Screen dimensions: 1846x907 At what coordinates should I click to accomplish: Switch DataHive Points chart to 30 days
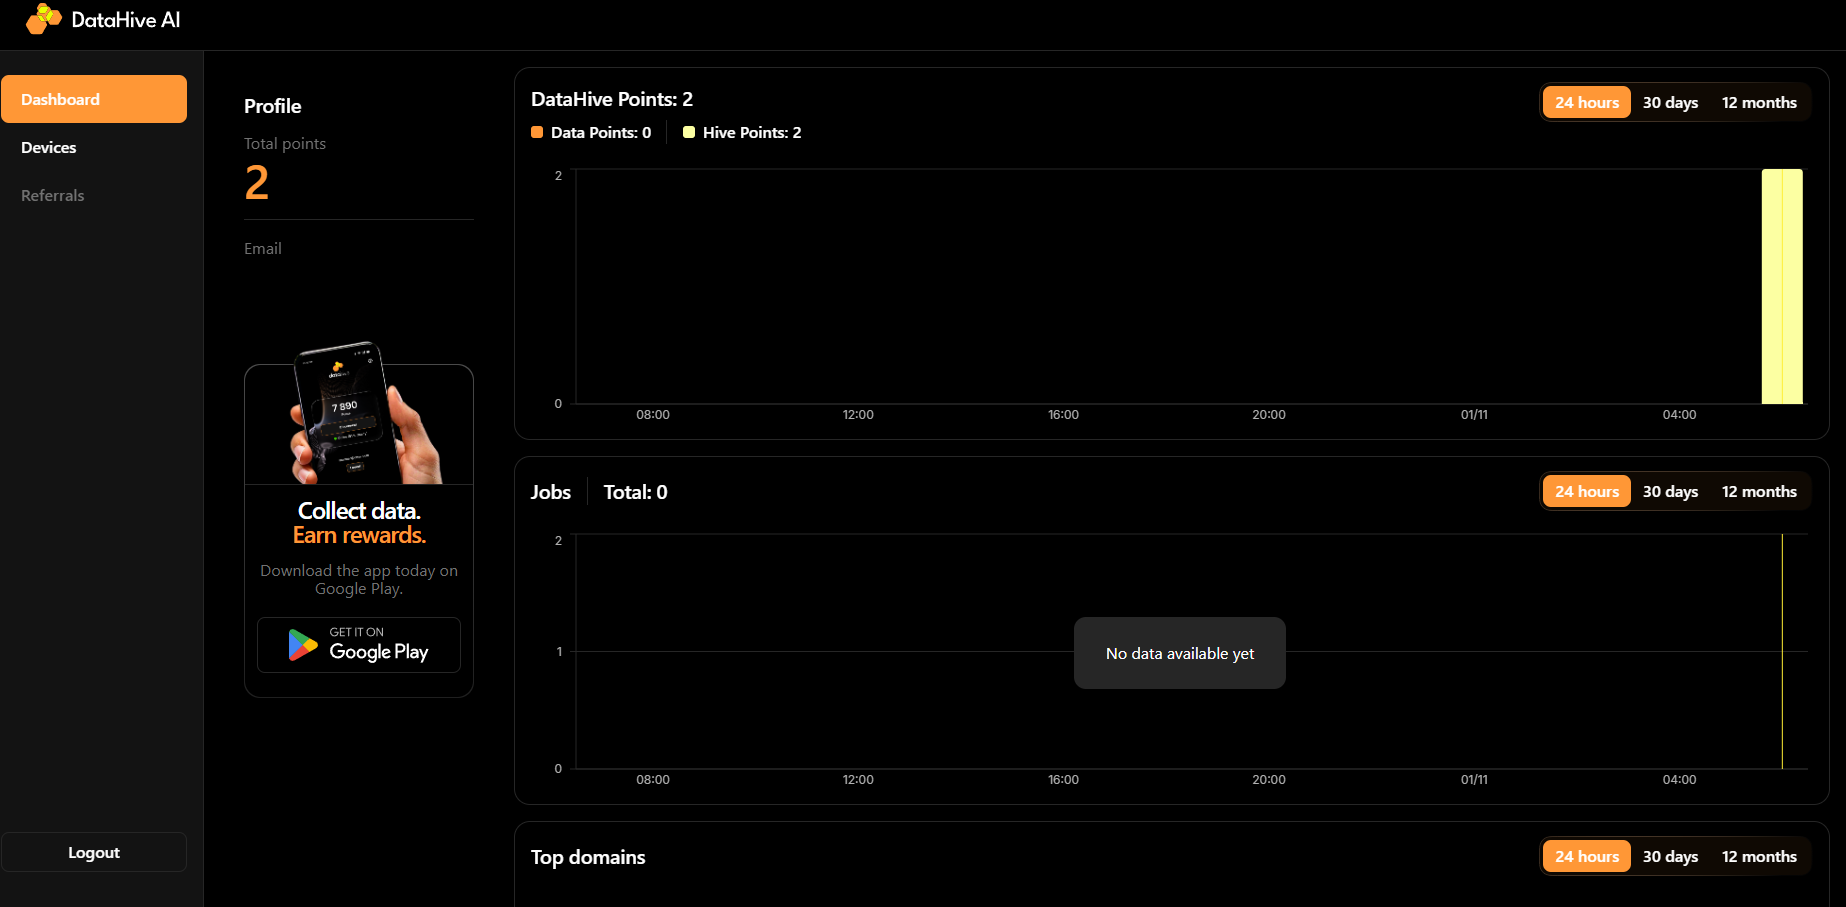pos(1670,102)
